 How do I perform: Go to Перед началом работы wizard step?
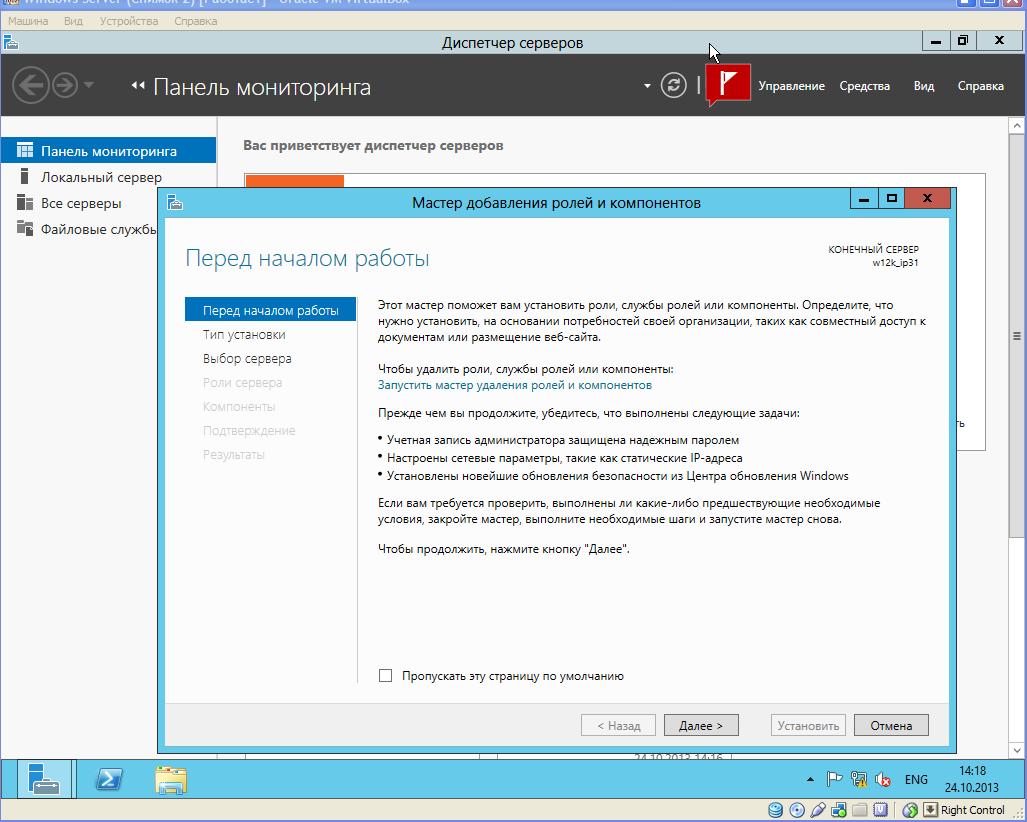(x=271, y=310)
